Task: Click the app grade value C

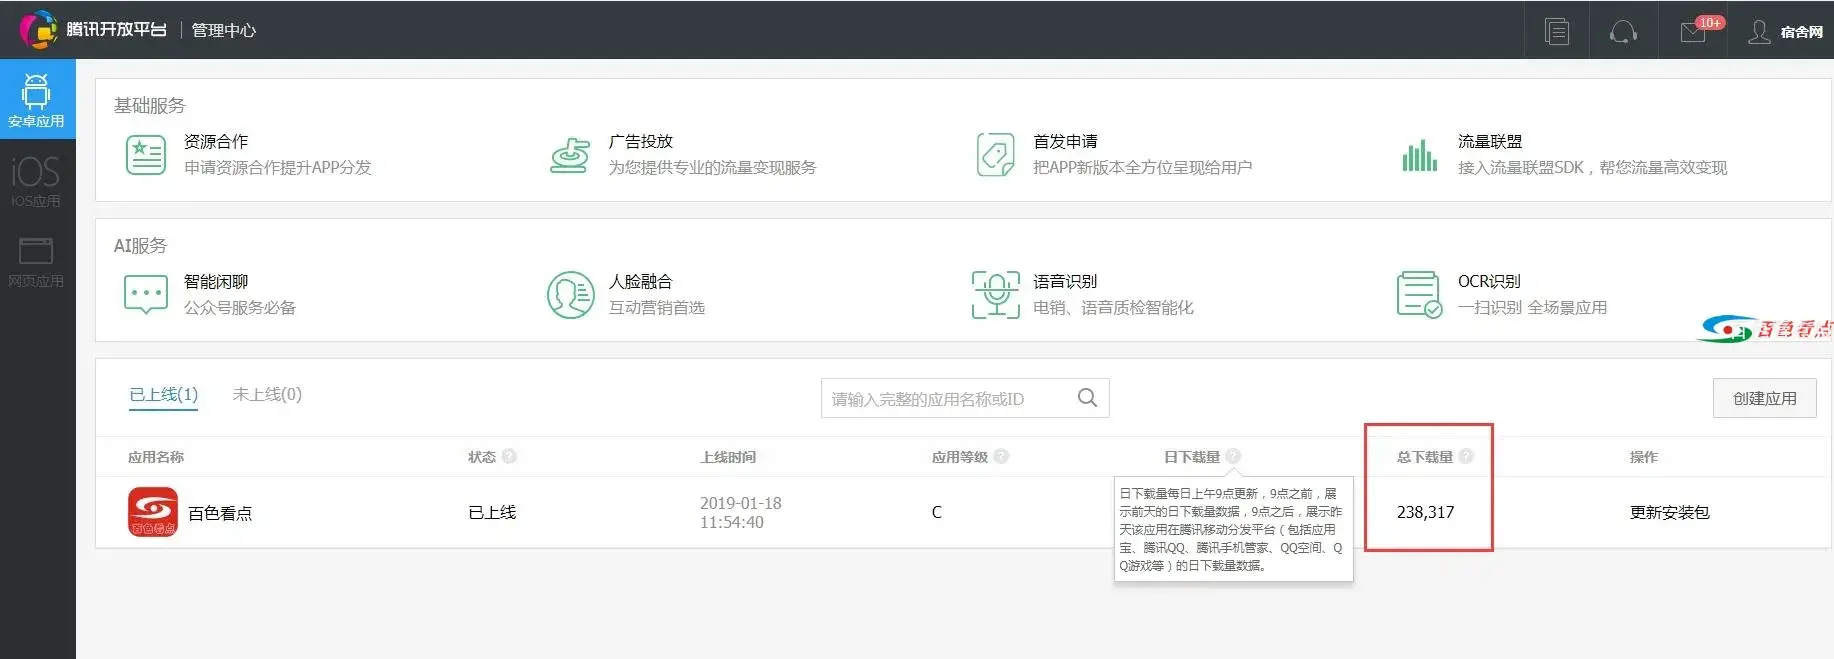Action: [937, 513]
